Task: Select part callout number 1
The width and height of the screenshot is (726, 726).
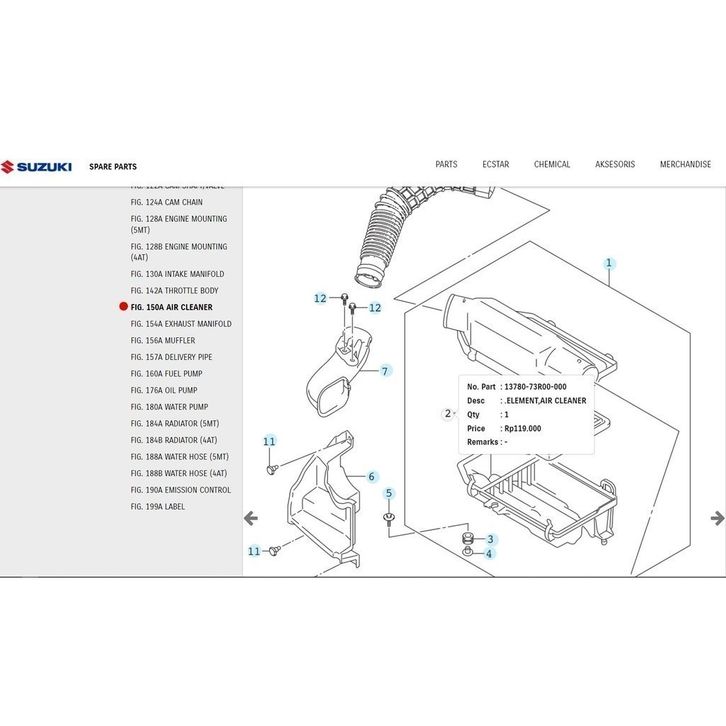Action: pos(608,264)
